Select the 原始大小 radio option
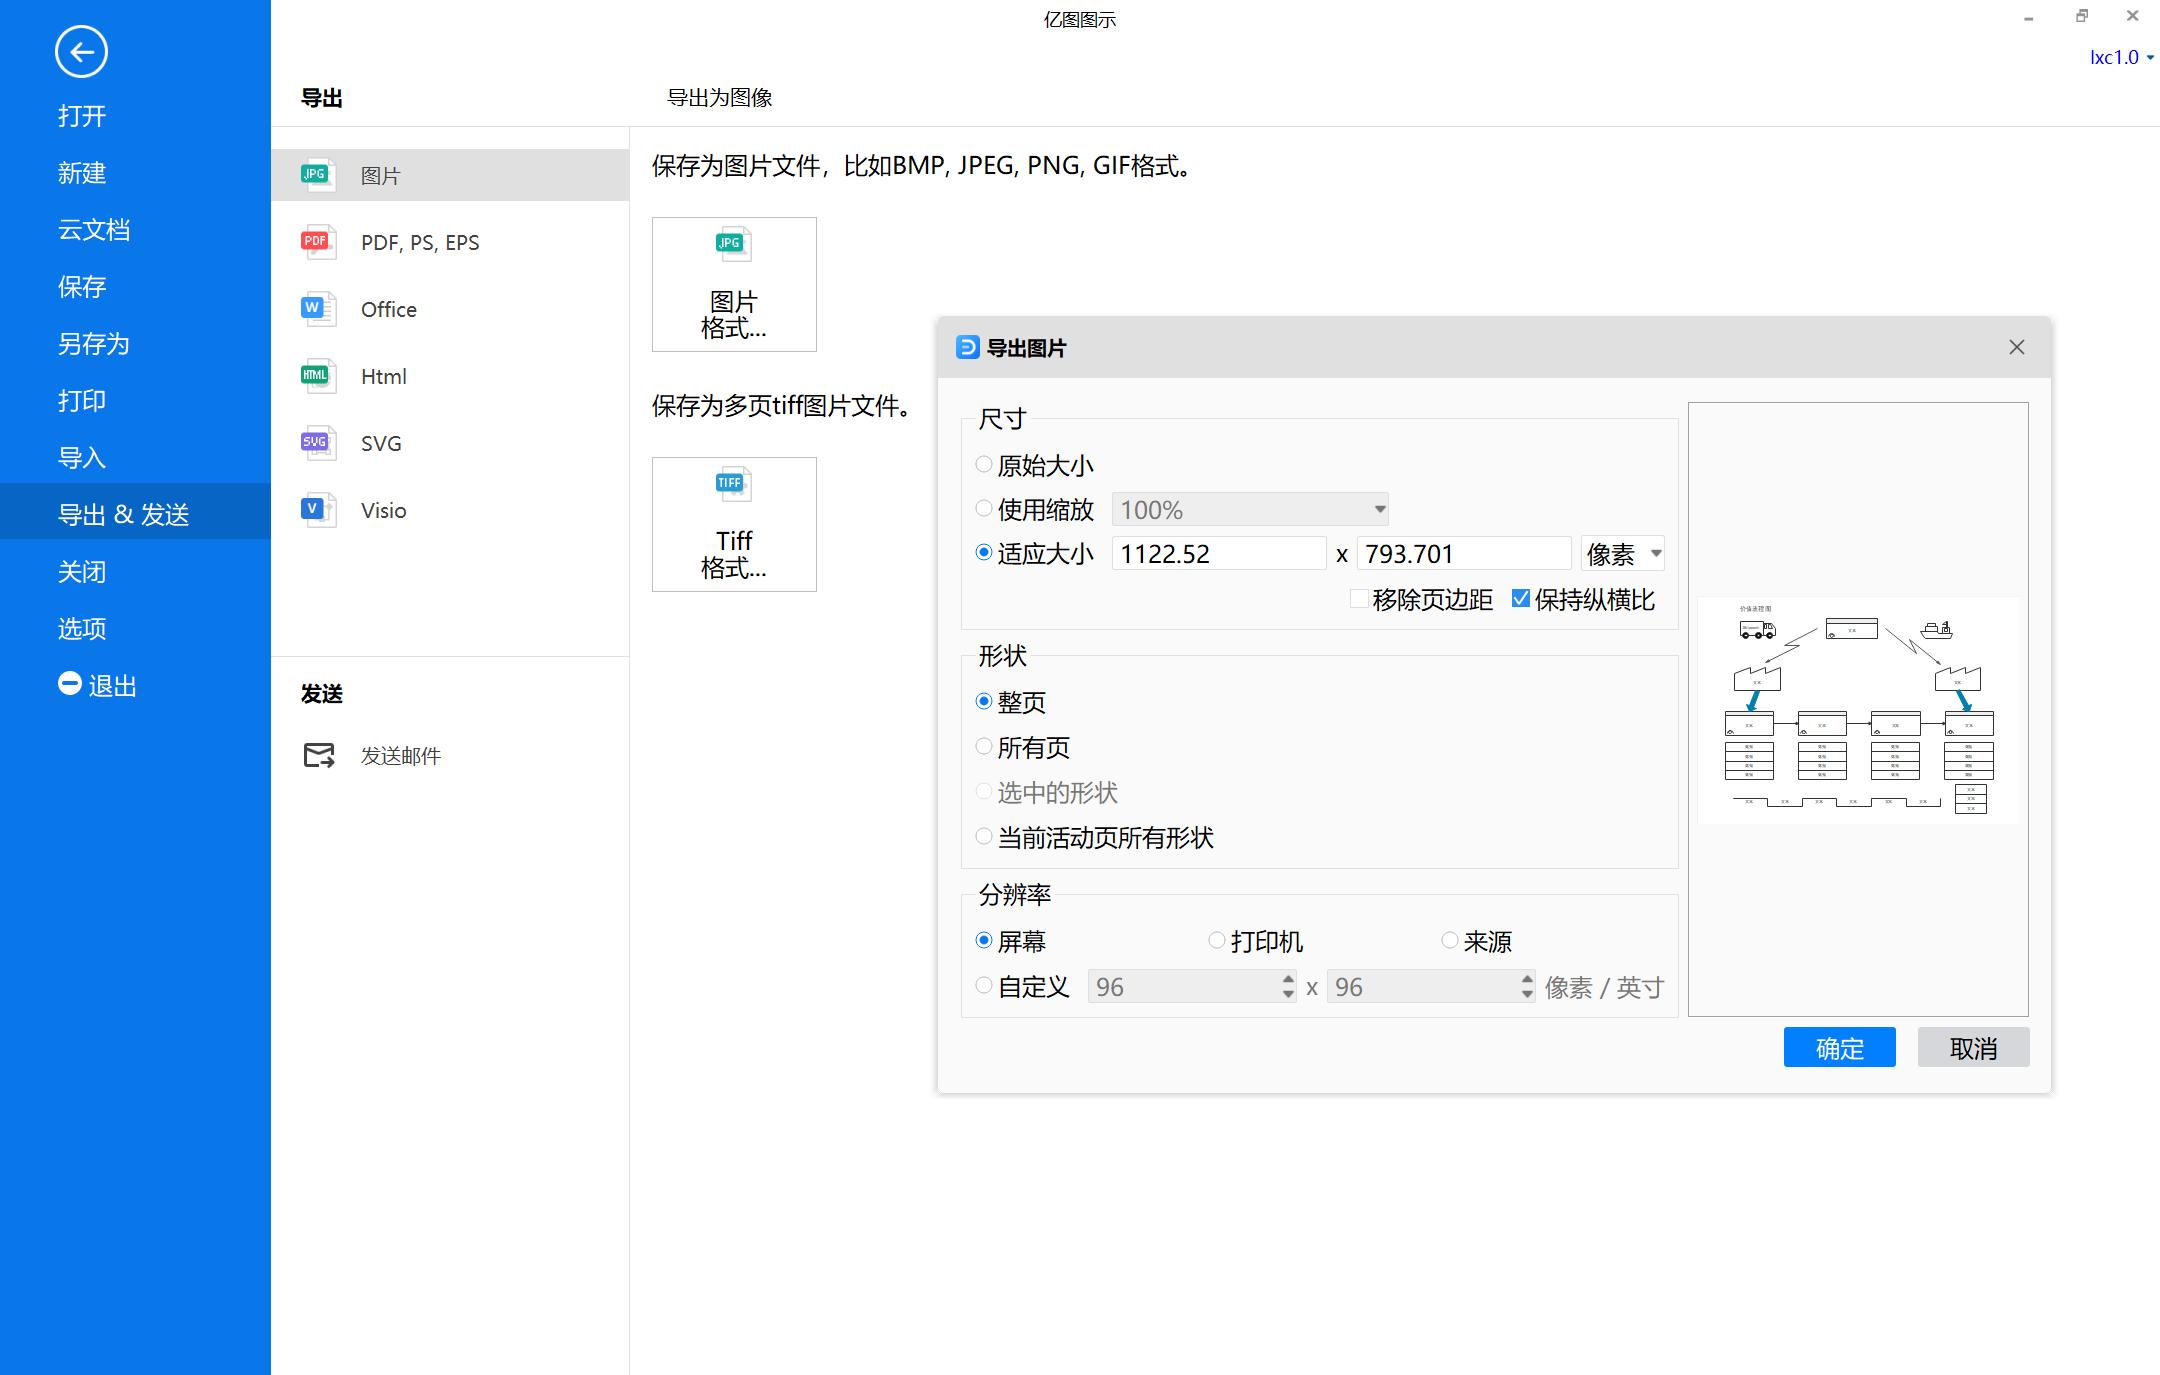This screenshot has width=2160, height=1375. [984, 465]
